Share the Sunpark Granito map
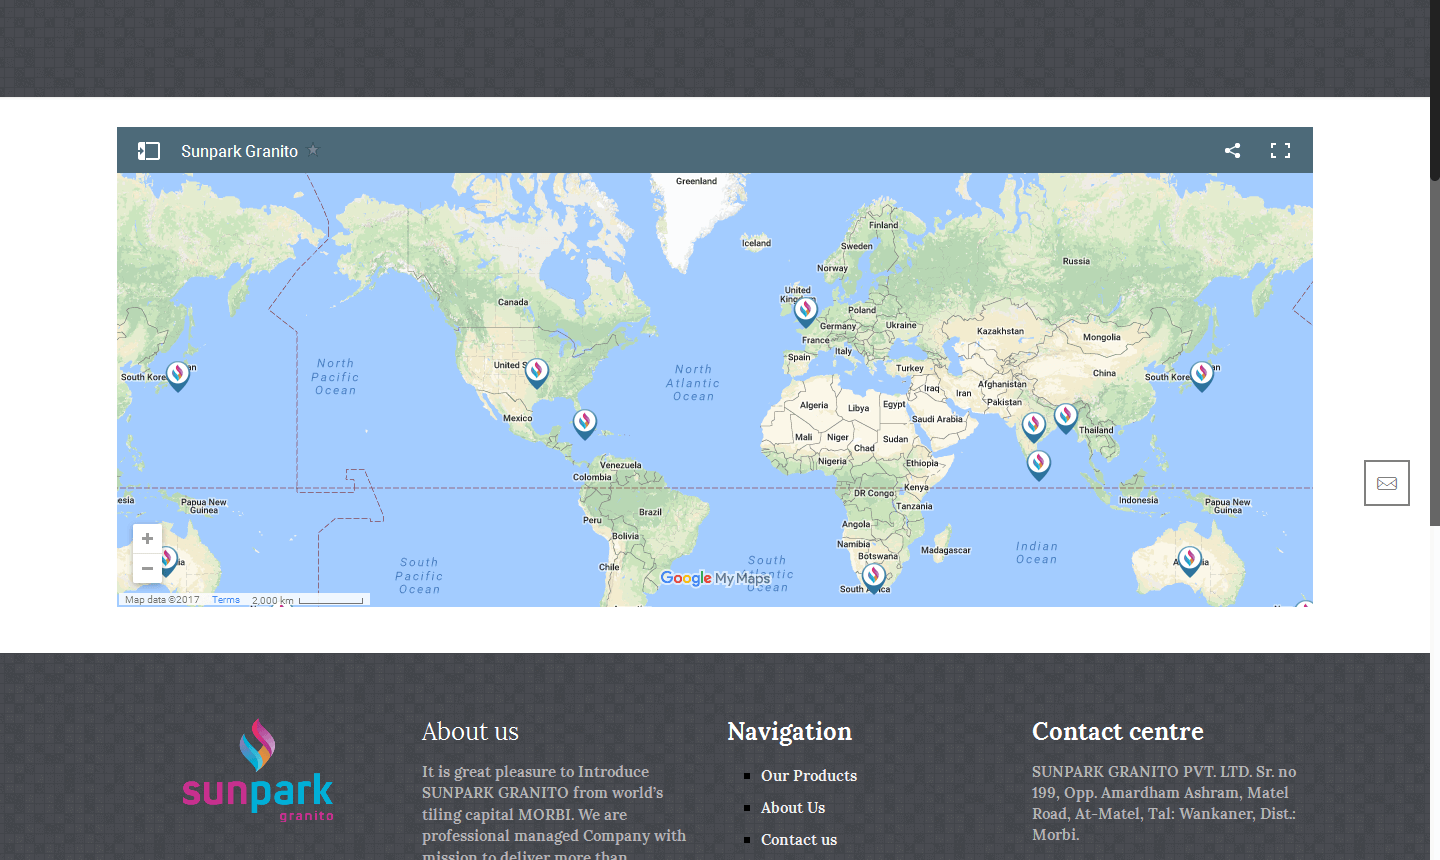The height and width of the screenshot is (860, 1440). pyautogui.click(x=1232, y=150)
